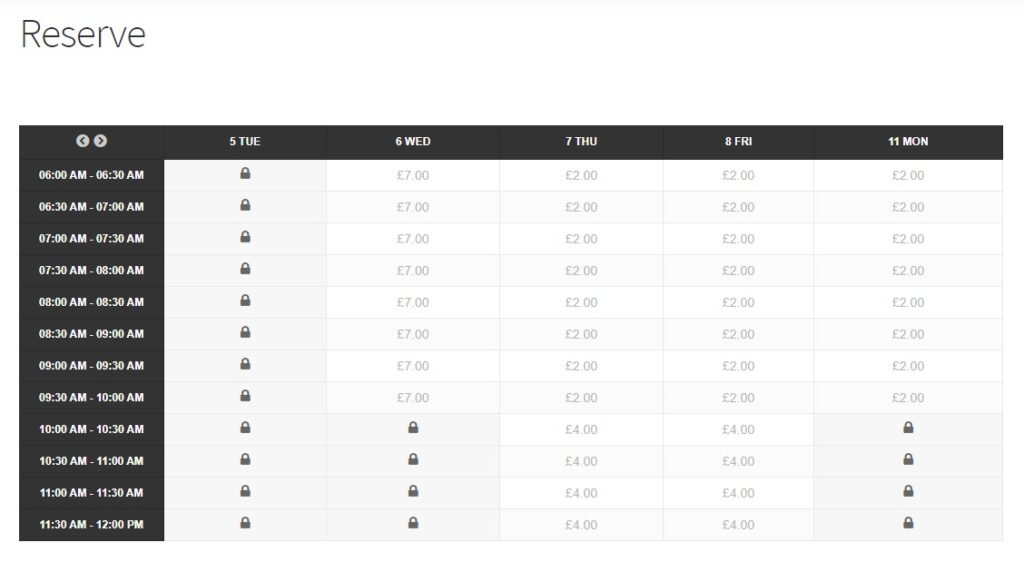Click lock icon for Tuesday 06:00 AM slot
Viewport: 1024px width, 562px height.
(245, 174)
